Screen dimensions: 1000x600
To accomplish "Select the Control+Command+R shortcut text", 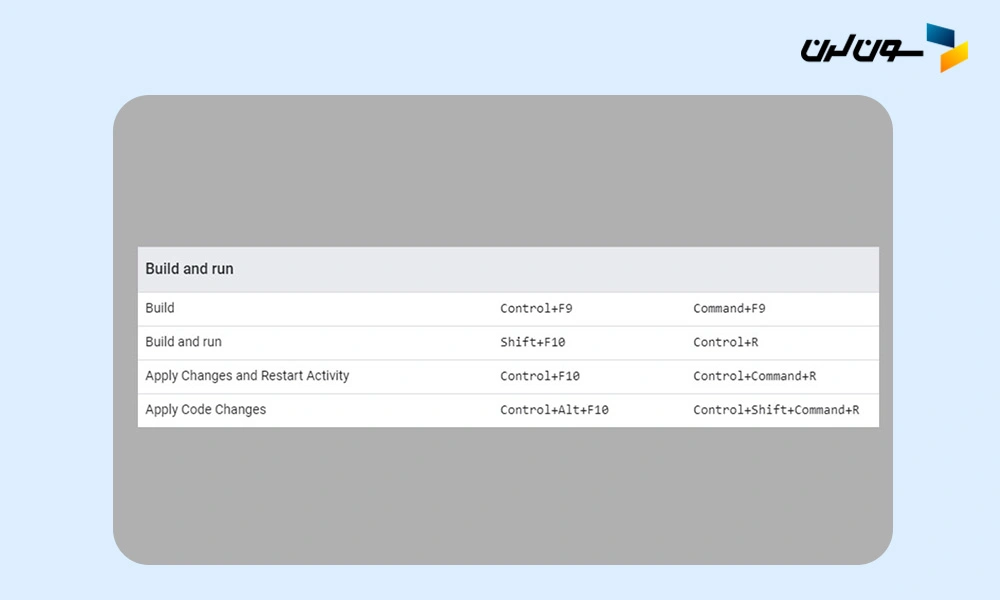I will coord(754,377).
